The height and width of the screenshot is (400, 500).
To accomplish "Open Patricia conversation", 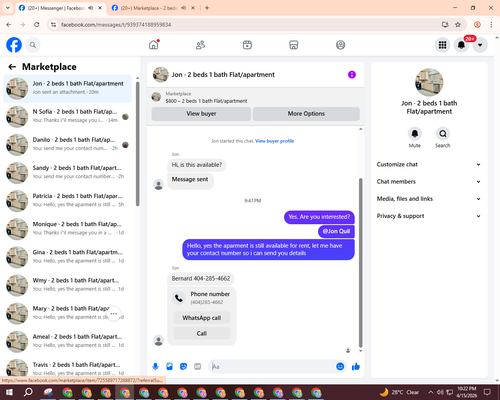I will 67,201.
